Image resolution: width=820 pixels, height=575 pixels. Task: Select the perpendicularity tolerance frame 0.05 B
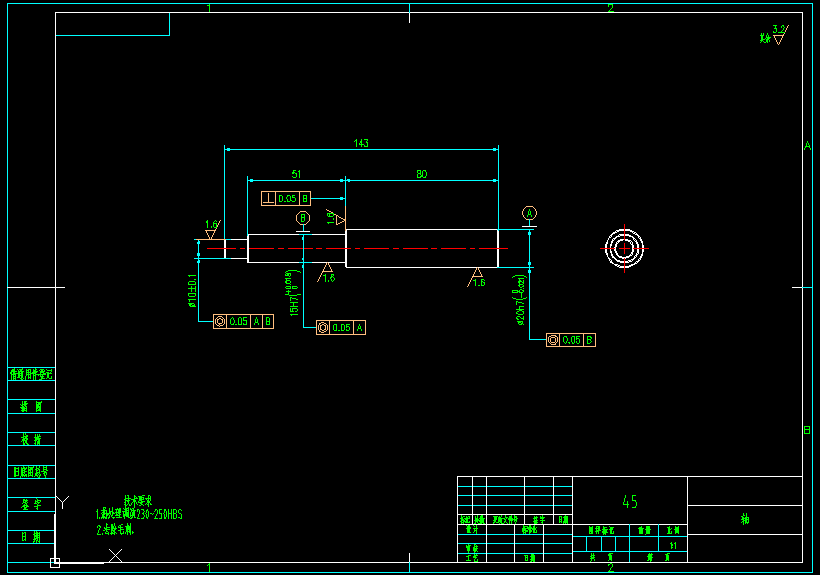coord(286,199)
